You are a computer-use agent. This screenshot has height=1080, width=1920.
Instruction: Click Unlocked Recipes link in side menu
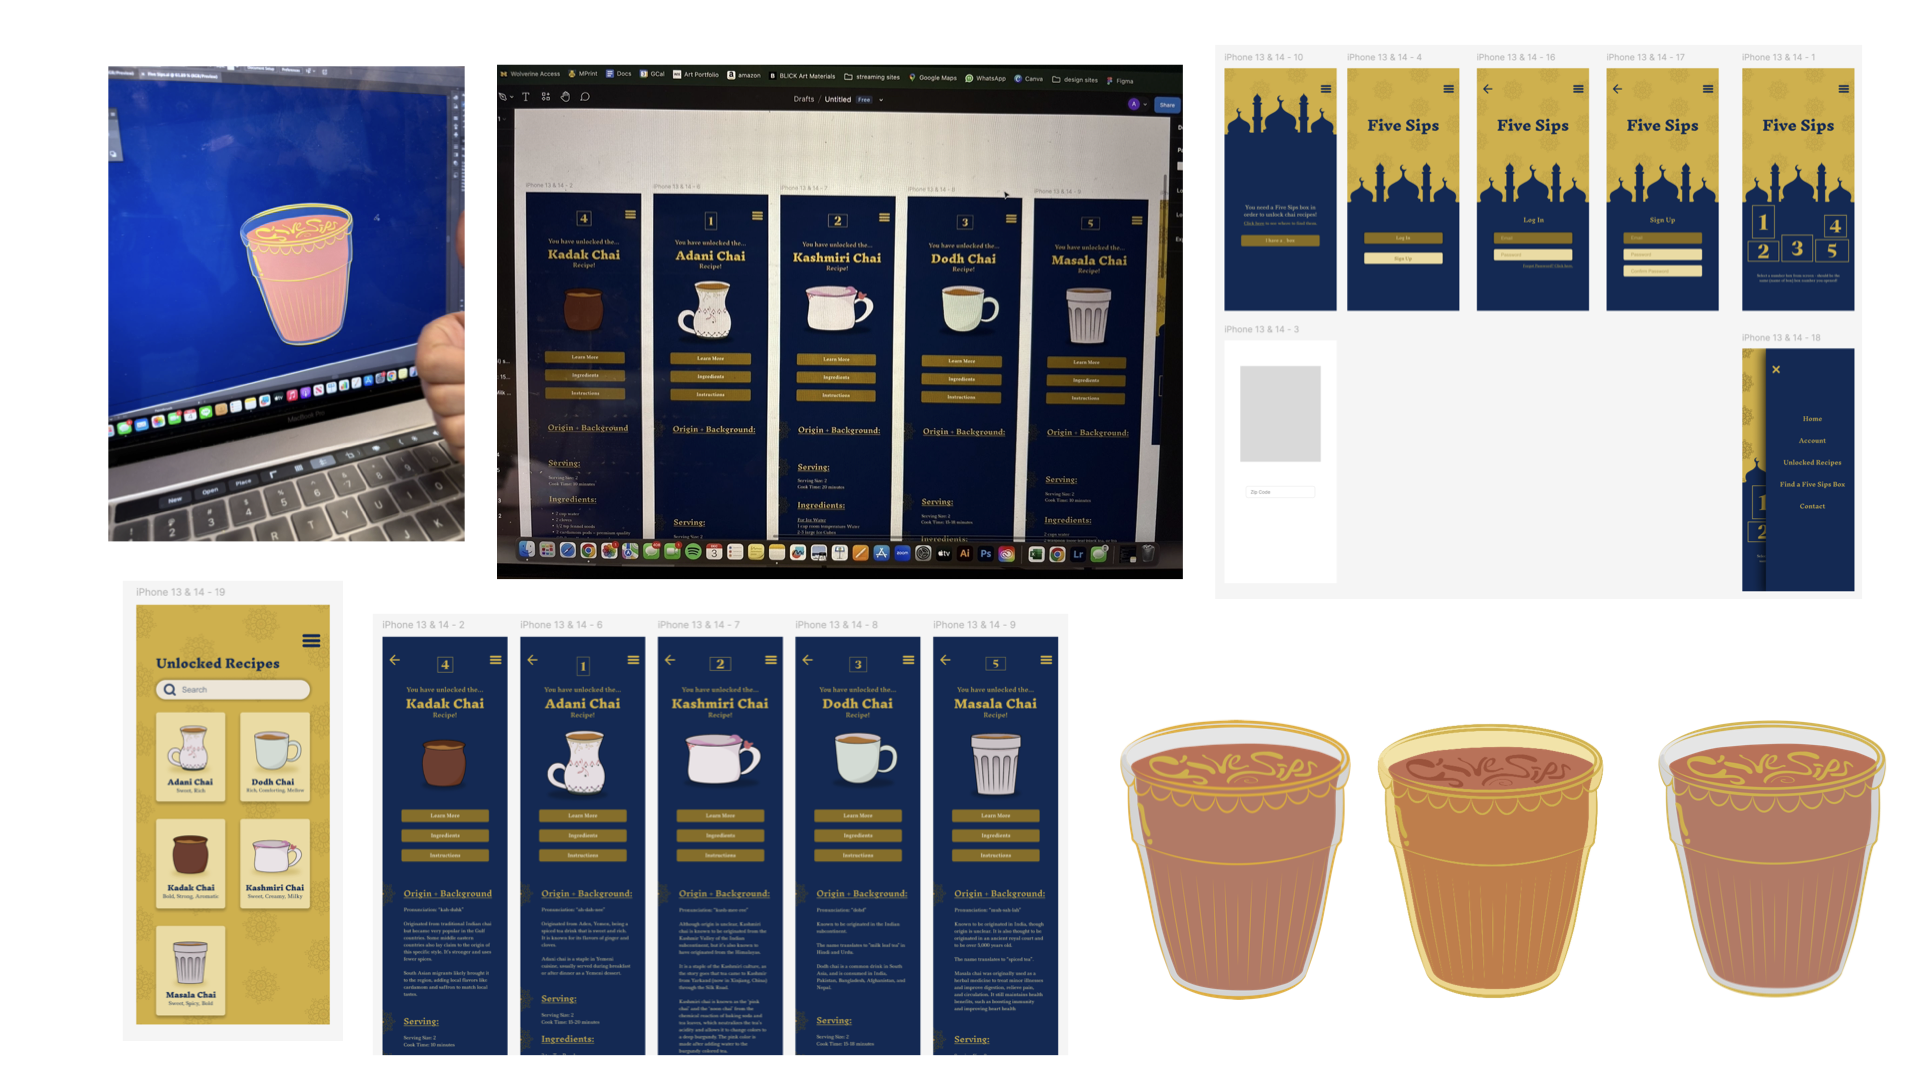[x=1812, y=462]
